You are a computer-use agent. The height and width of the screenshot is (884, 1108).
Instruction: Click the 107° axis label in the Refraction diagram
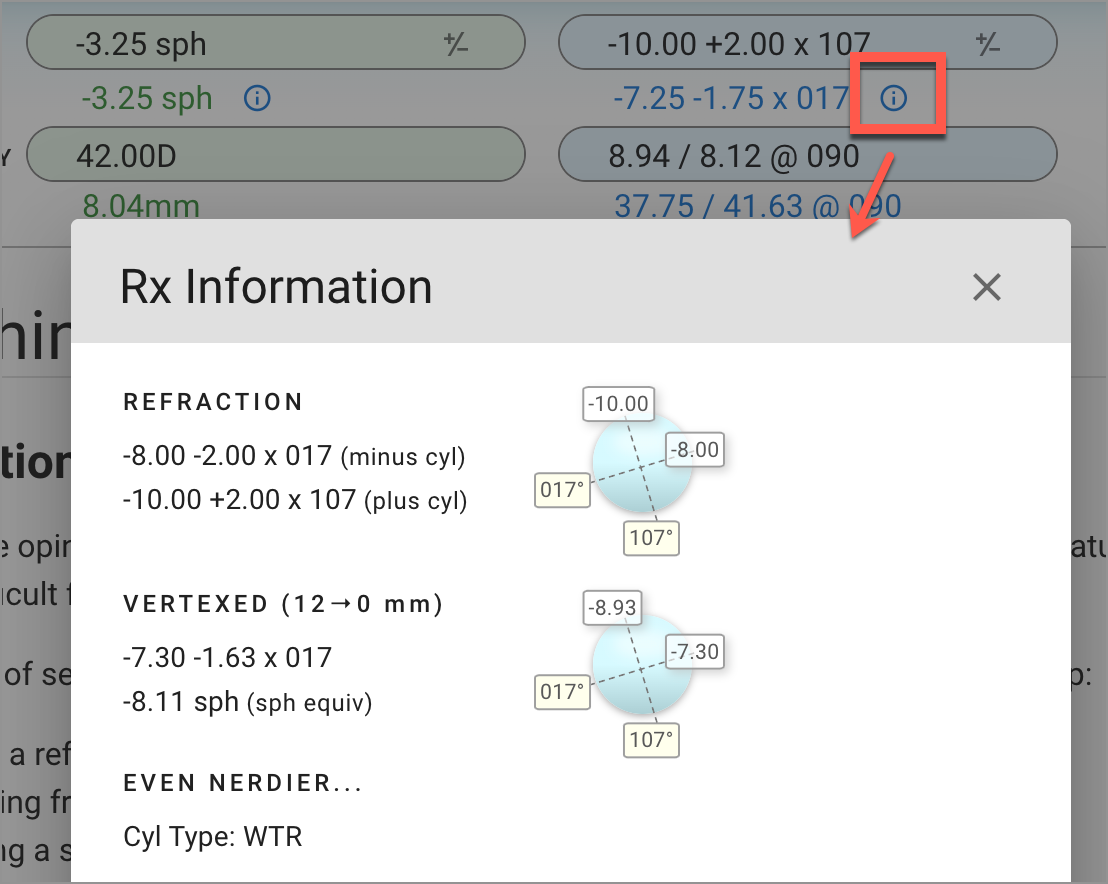(652, 538)
